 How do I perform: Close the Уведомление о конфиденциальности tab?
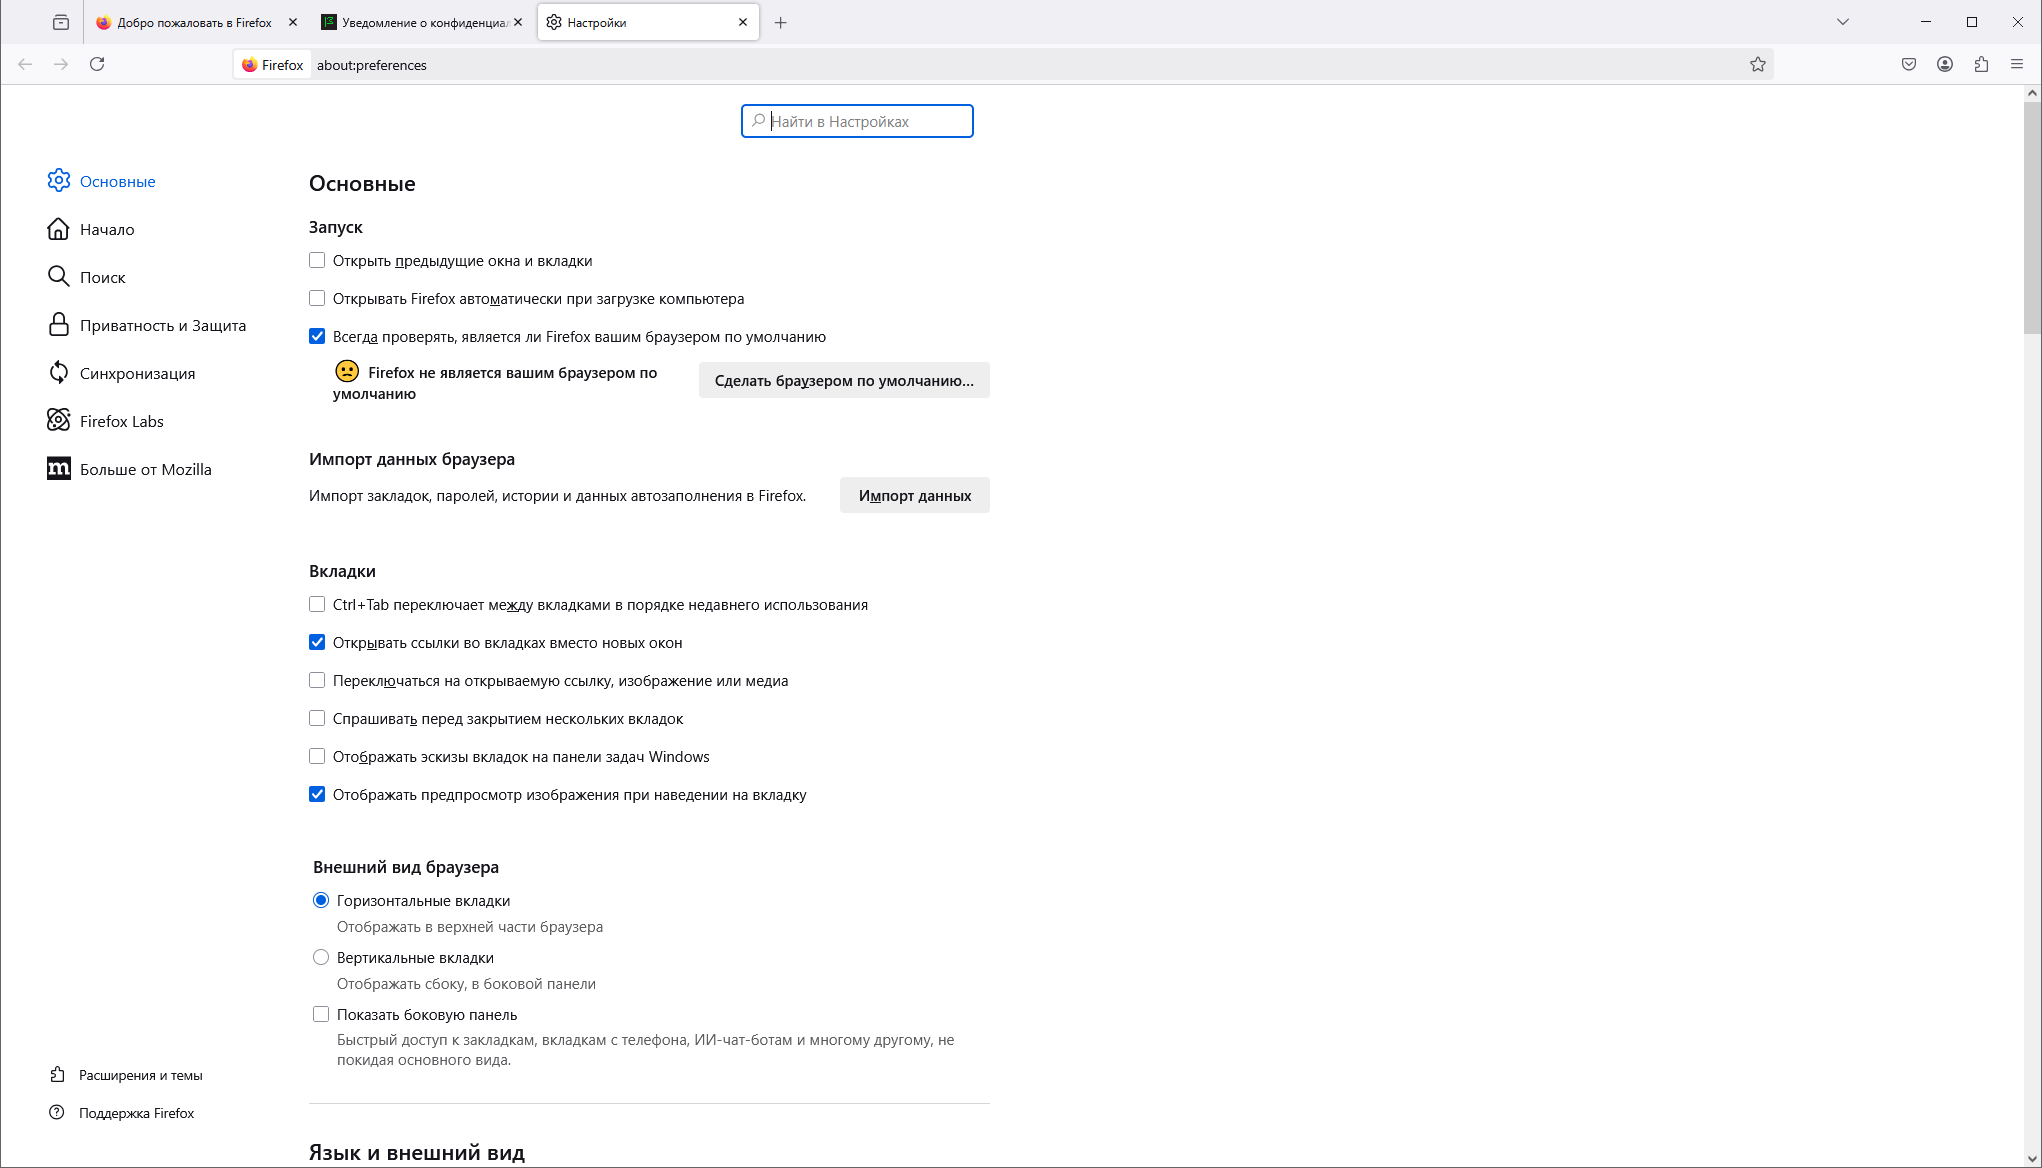(x=518, y=22)
